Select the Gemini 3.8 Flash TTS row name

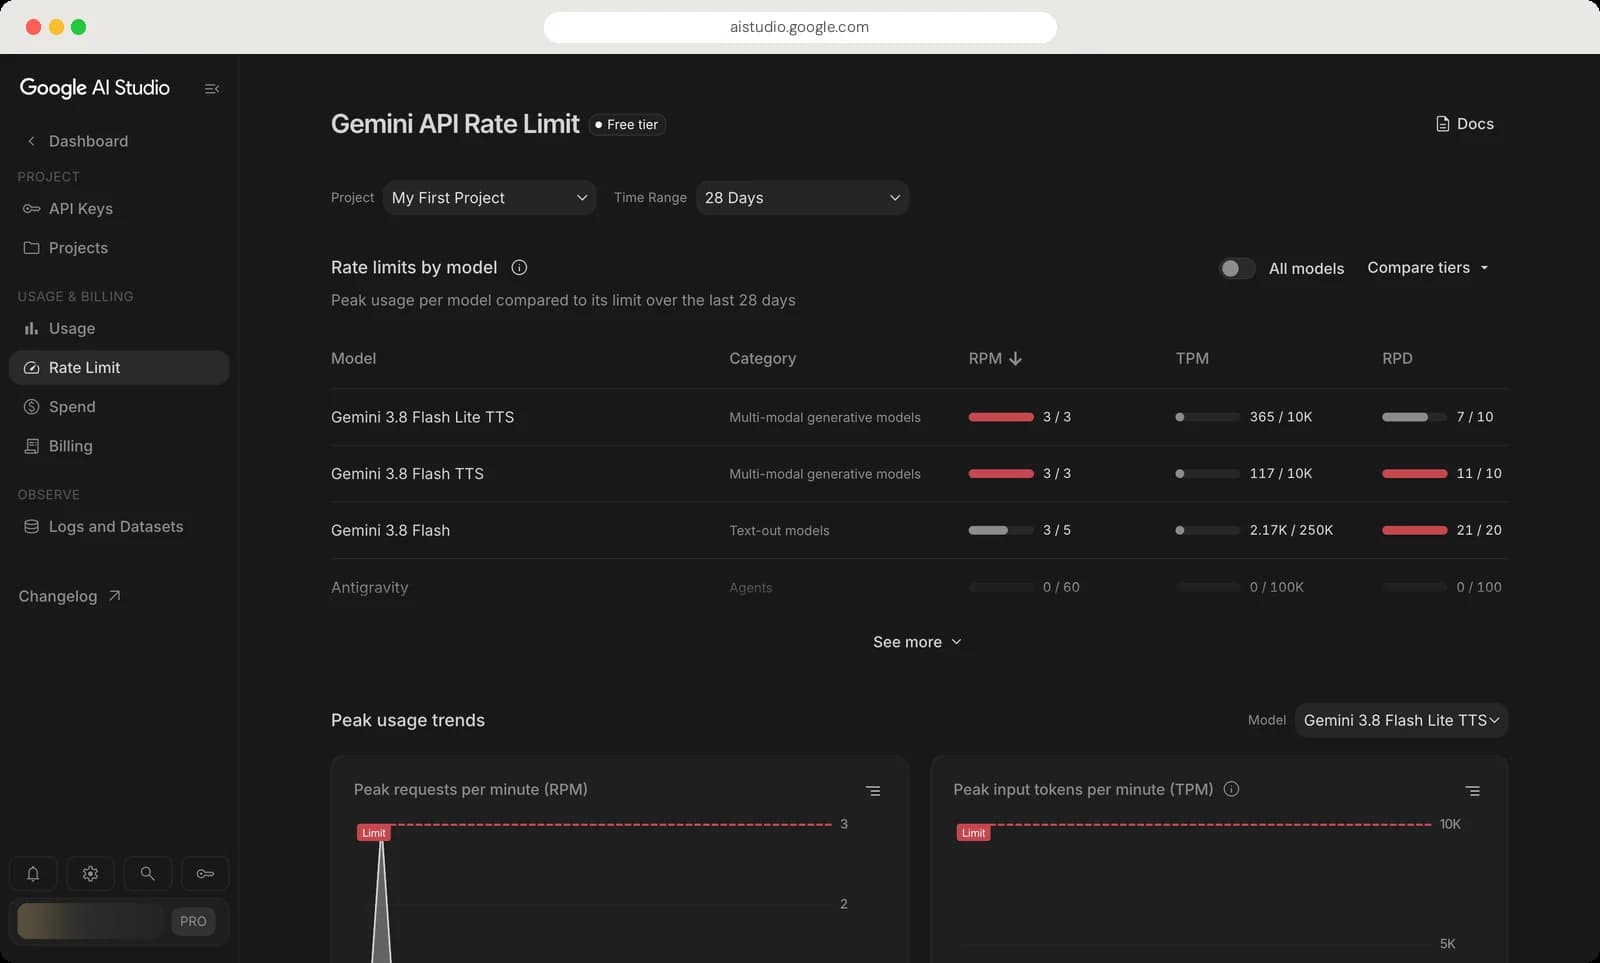(x=407, y=474)
